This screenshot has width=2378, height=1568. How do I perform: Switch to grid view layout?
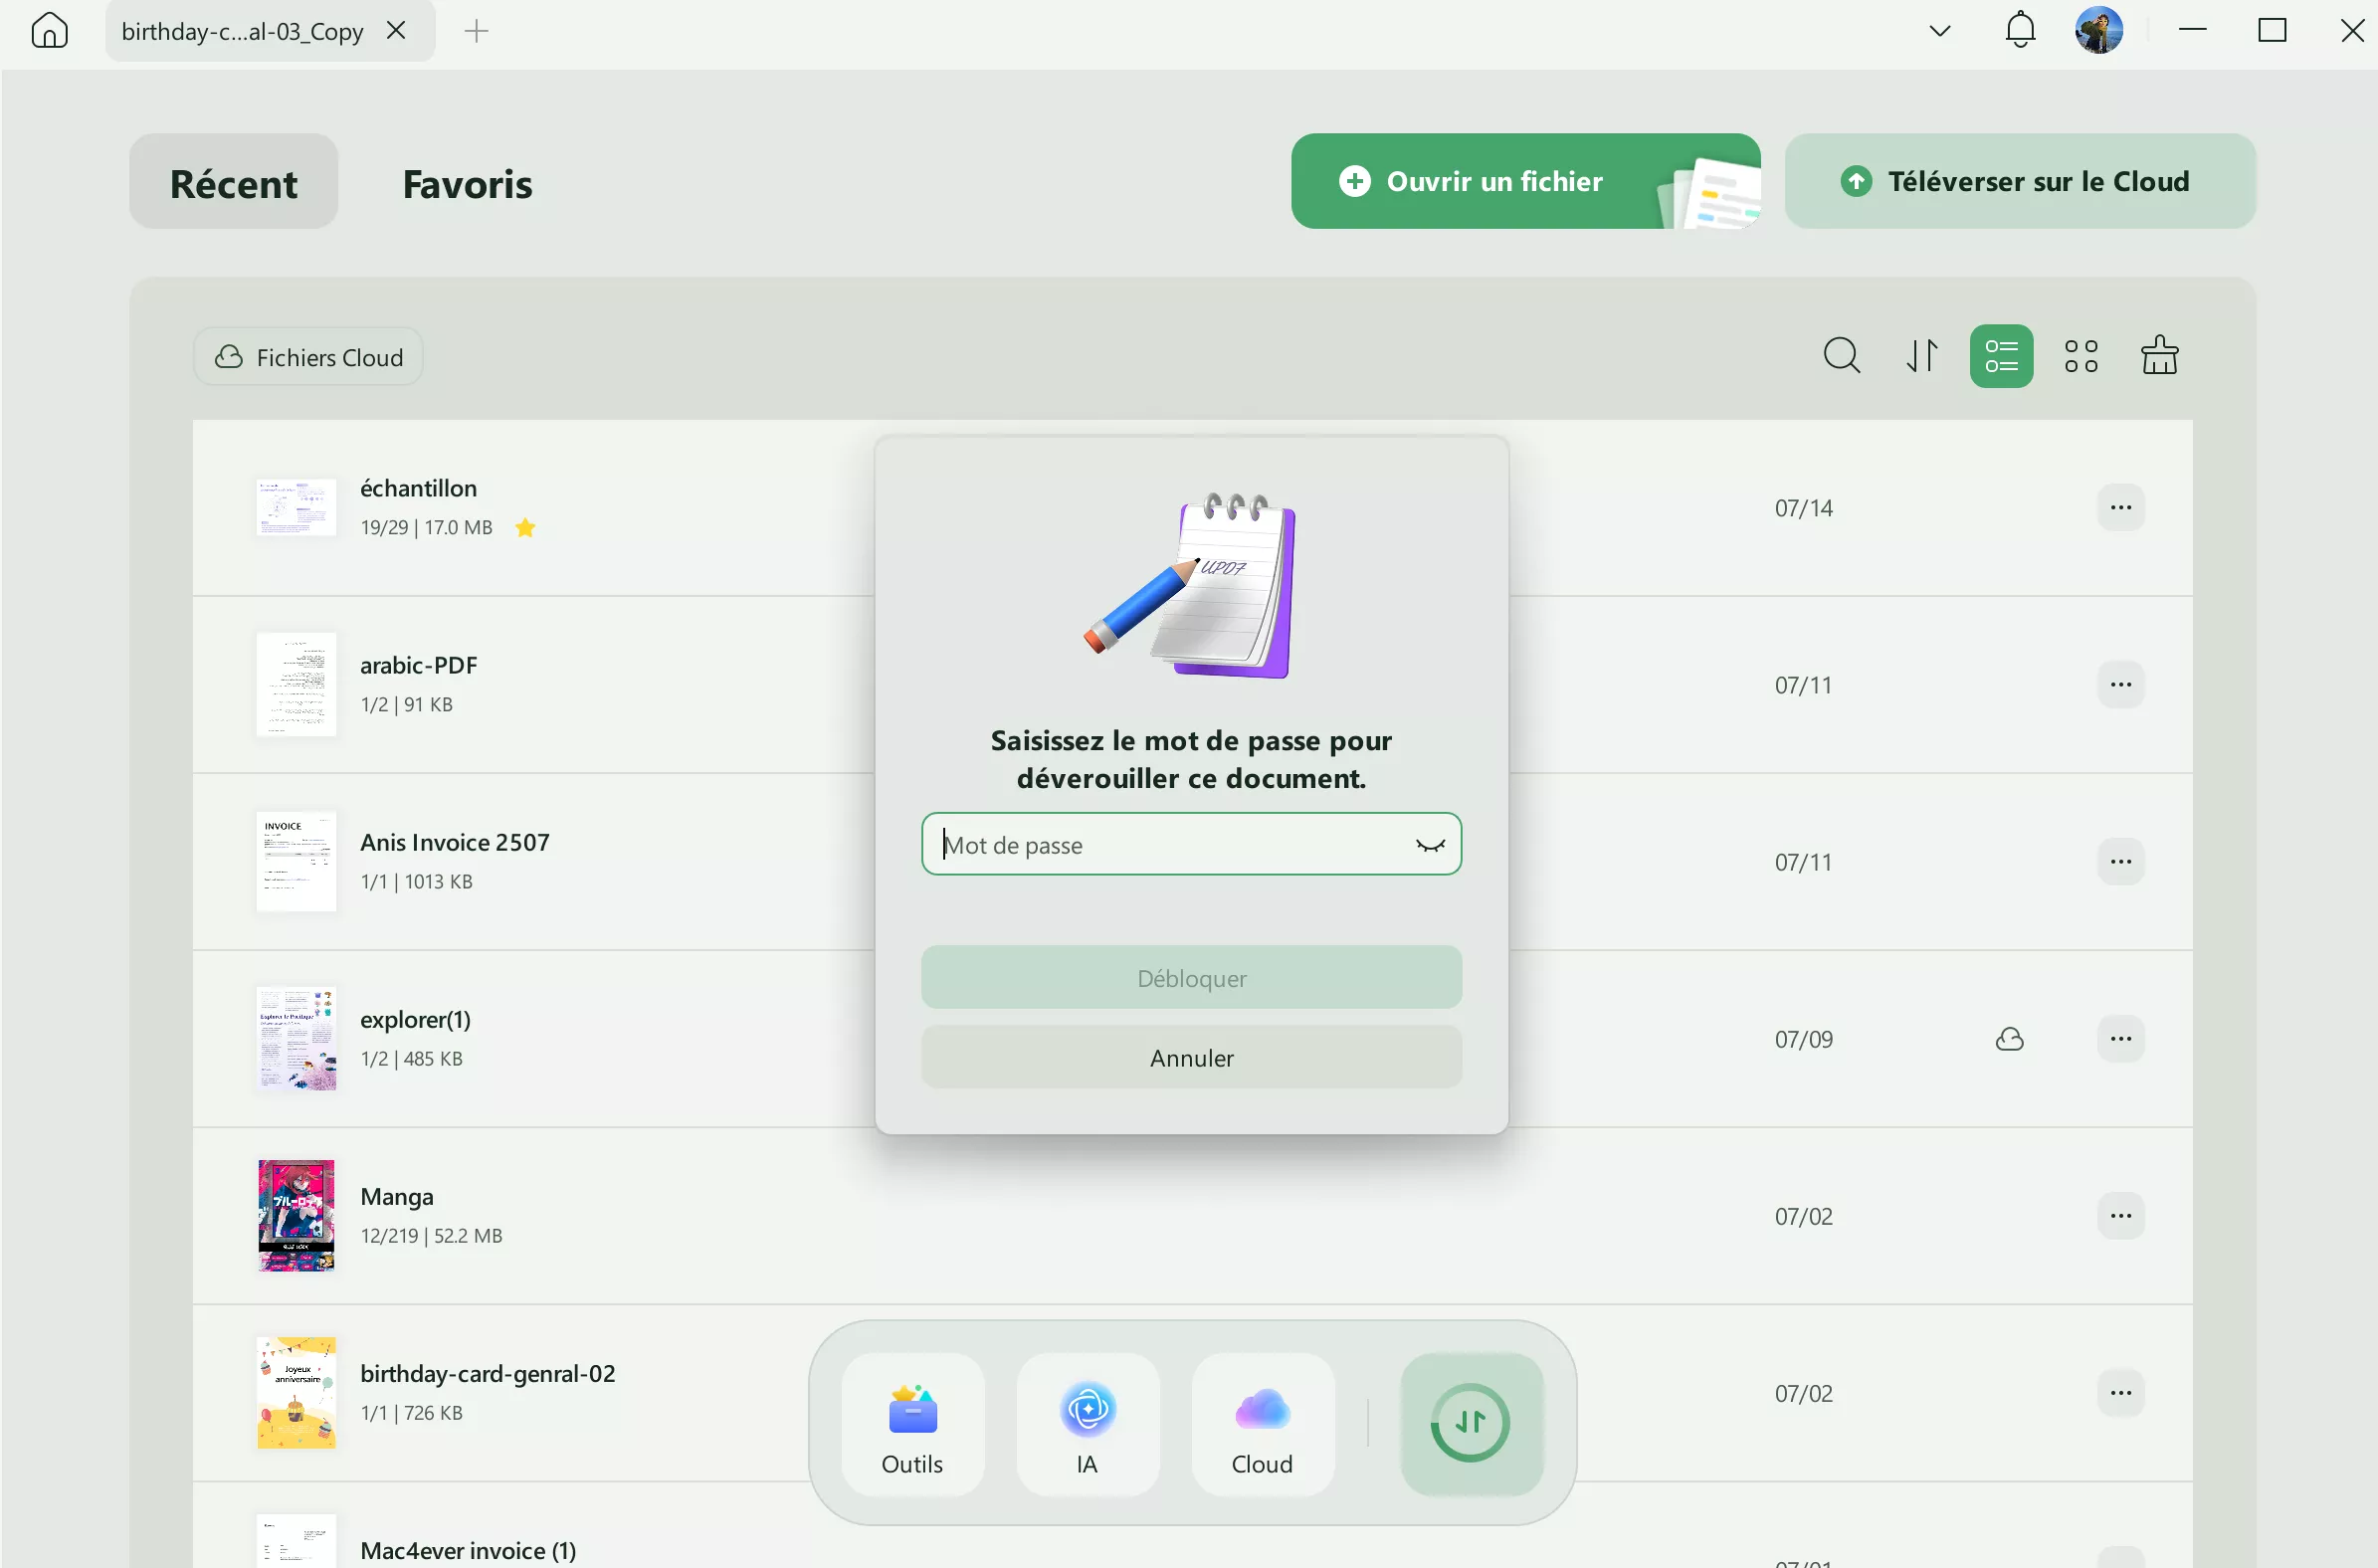(x=2081, y=356)
